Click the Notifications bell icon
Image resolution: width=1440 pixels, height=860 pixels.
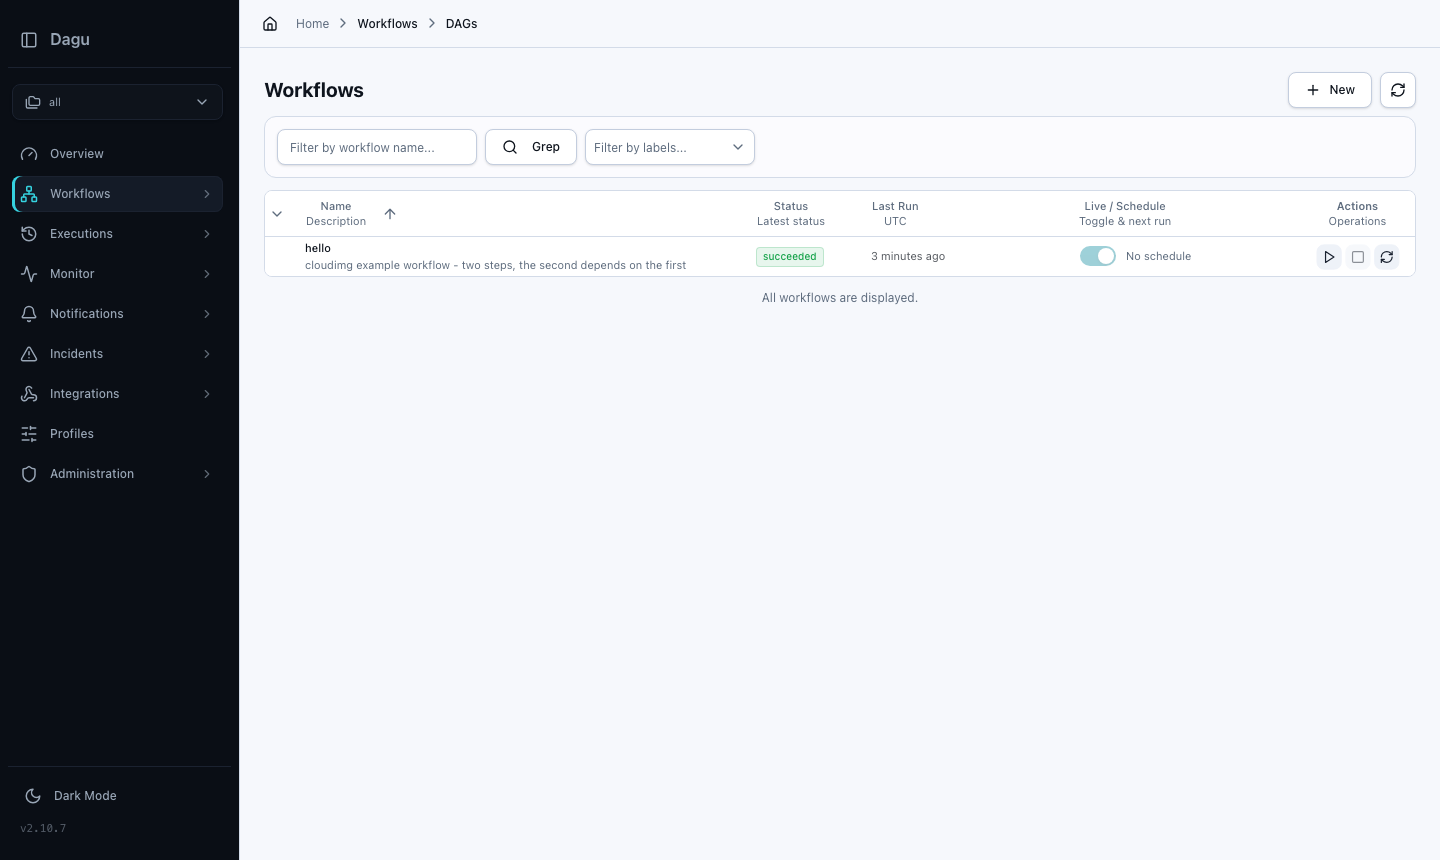click(x=29, y=314)
